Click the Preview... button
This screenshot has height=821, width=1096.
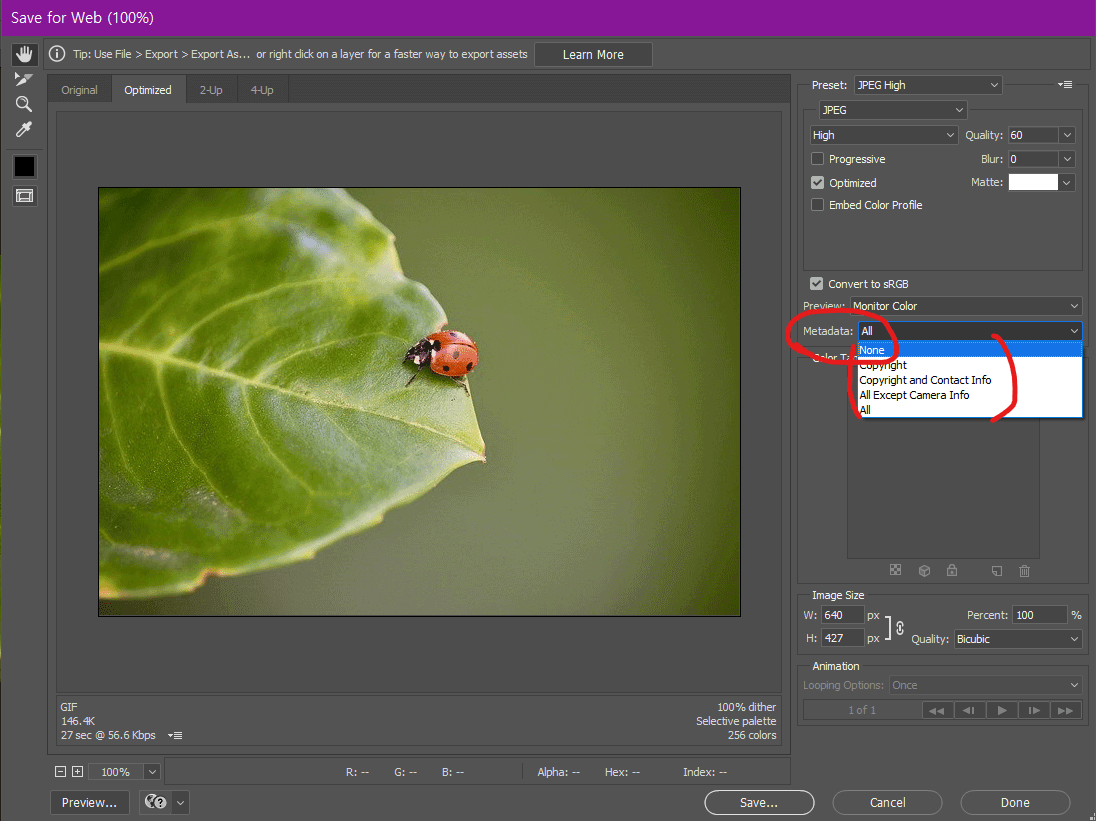point(89,802)
